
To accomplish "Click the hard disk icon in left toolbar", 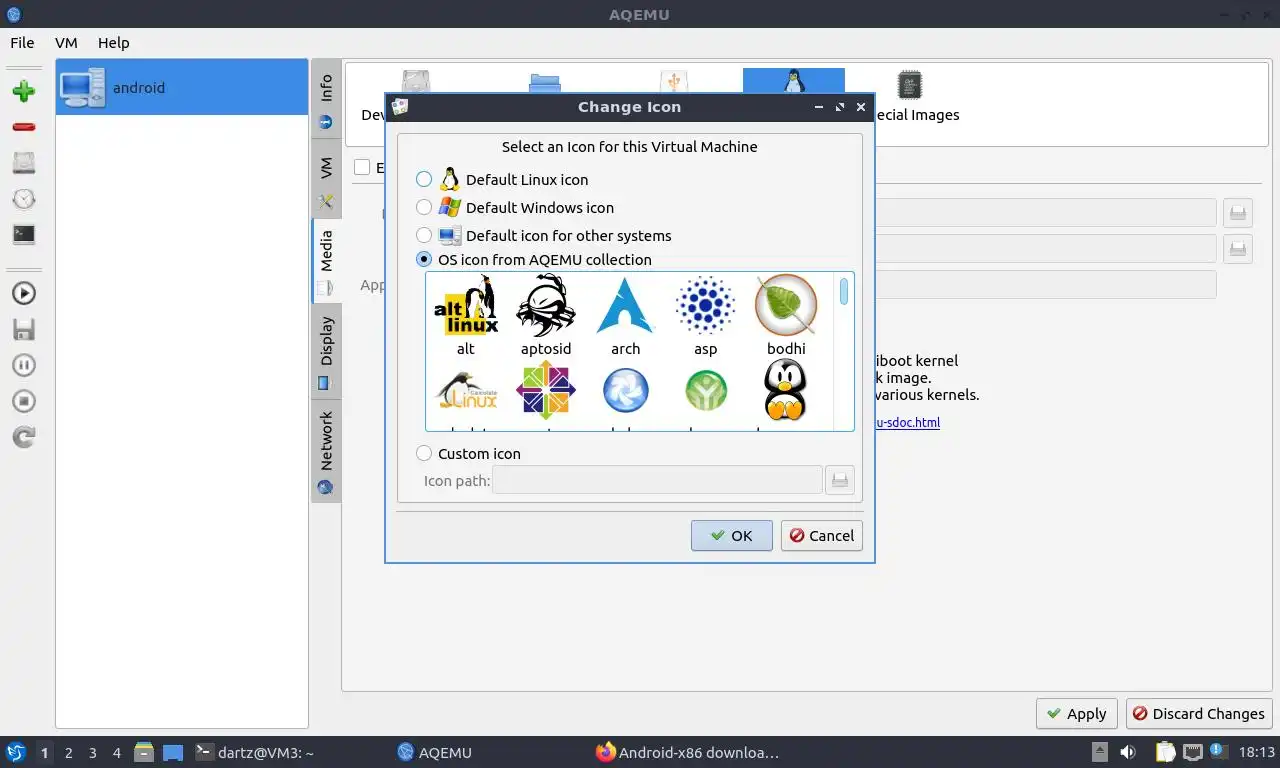I will pos(24,163).
